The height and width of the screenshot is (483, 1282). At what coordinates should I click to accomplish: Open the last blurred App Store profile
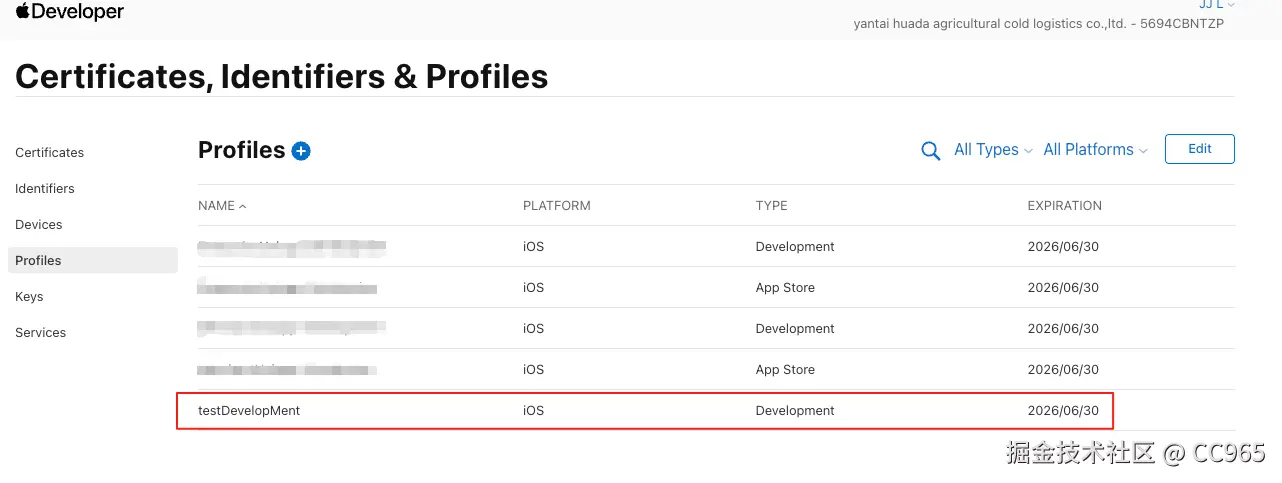[287, 370]
